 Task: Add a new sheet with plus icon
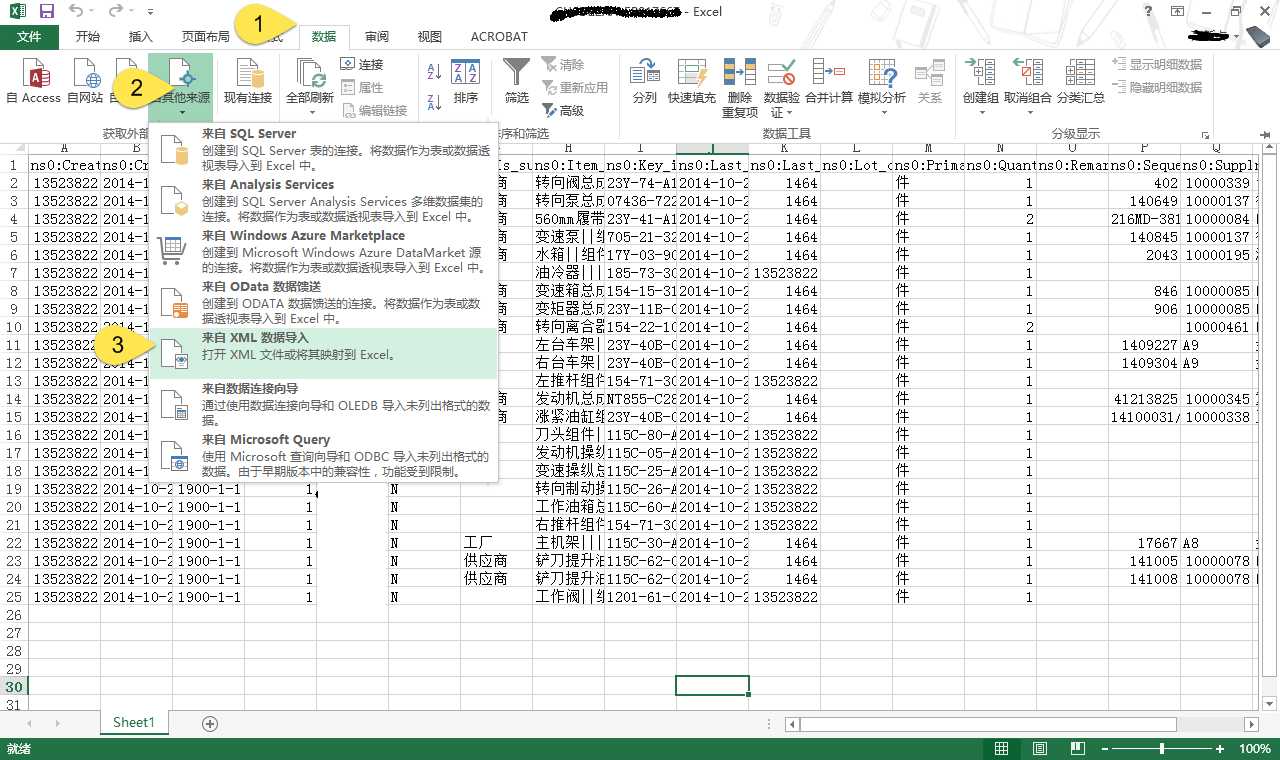point(210,723)
